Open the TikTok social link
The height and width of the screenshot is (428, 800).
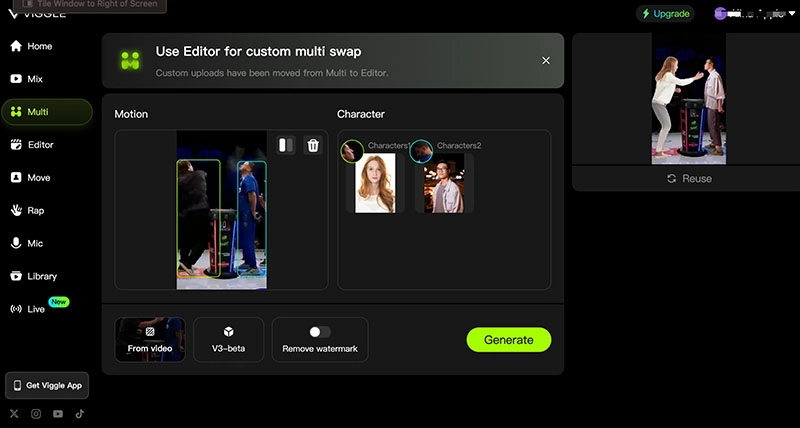(x=80, y=414)
